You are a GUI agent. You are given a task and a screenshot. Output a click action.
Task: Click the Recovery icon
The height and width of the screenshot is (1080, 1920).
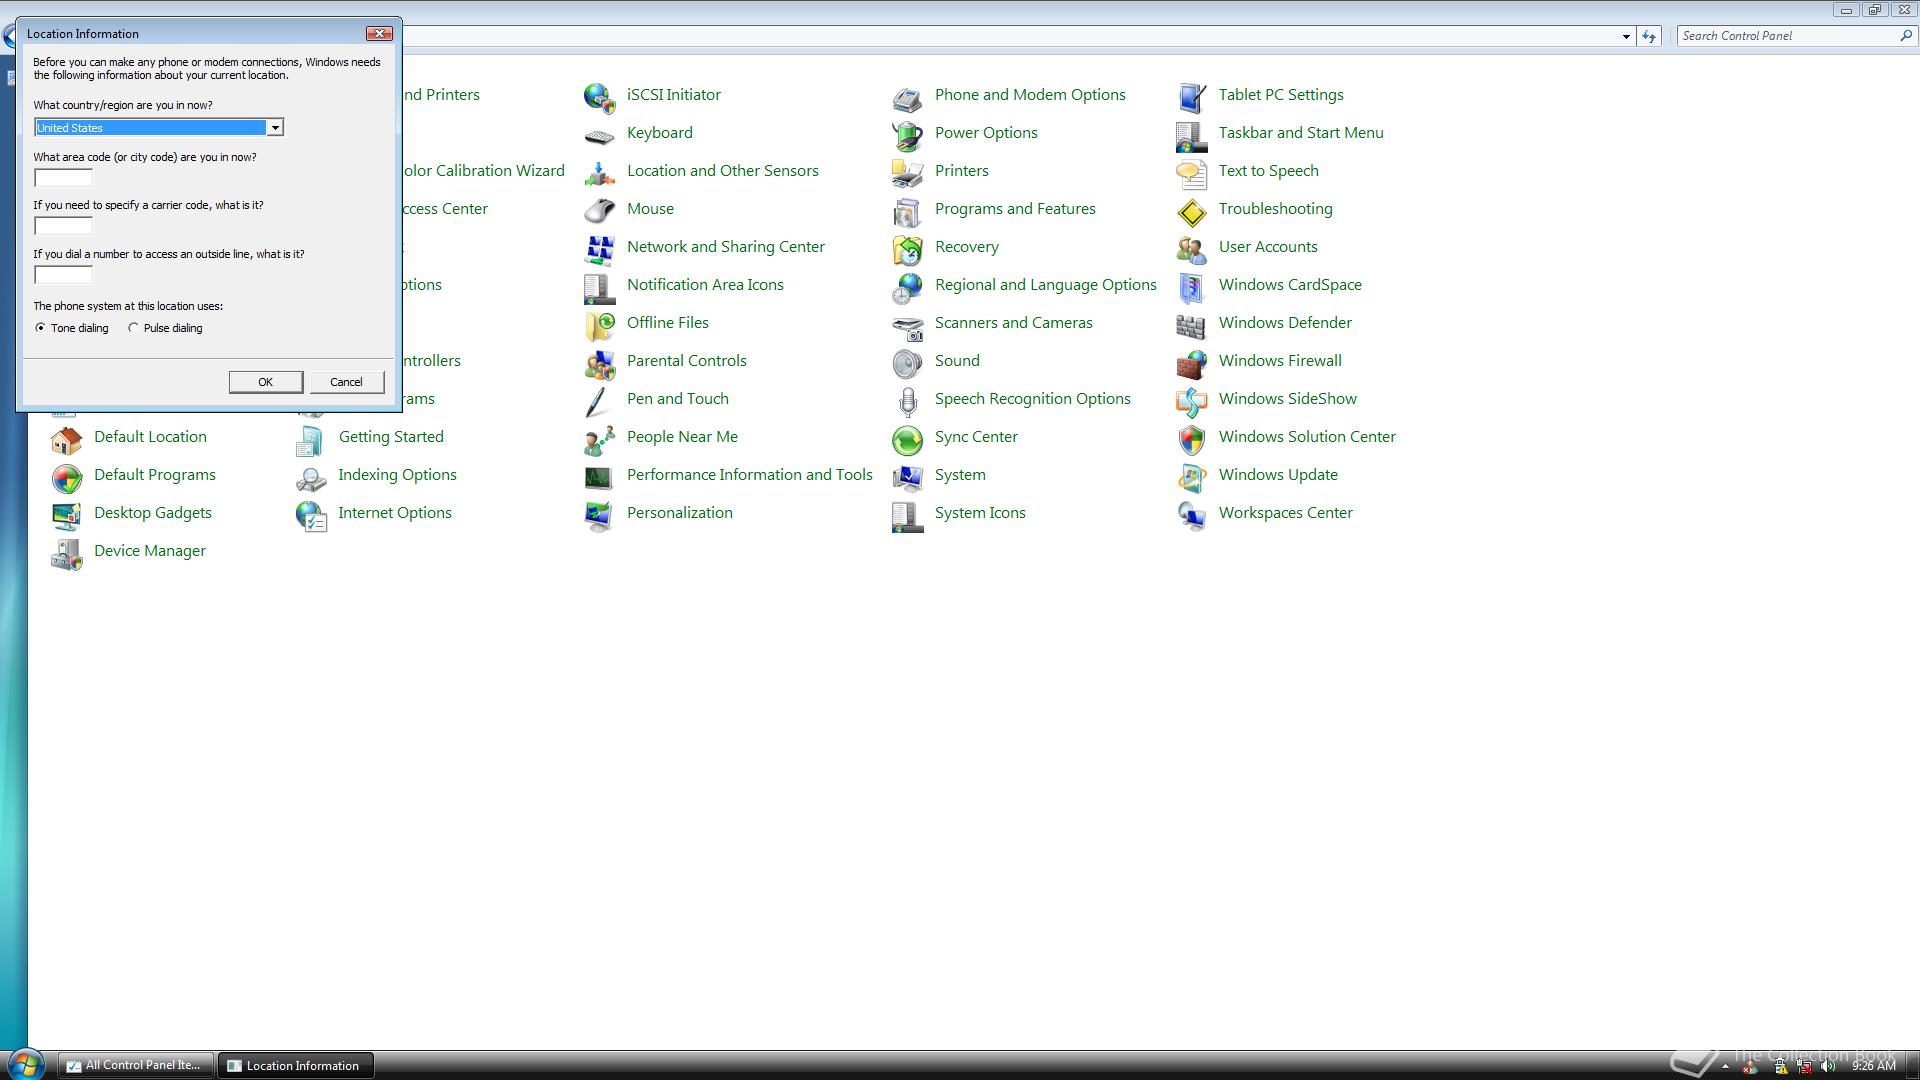click(x=907, y=249)
